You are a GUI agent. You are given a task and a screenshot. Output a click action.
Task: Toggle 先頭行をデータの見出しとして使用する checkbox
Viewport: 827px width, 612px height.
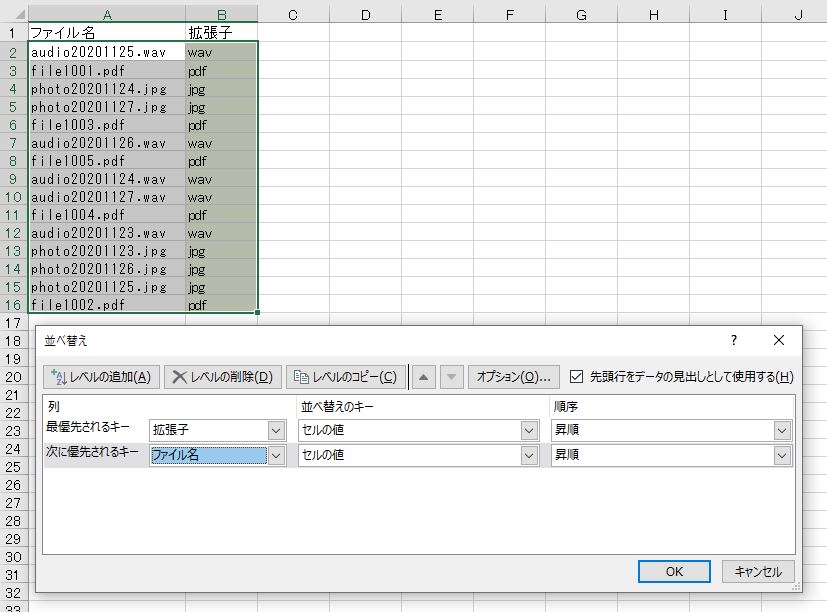[576, 377]
